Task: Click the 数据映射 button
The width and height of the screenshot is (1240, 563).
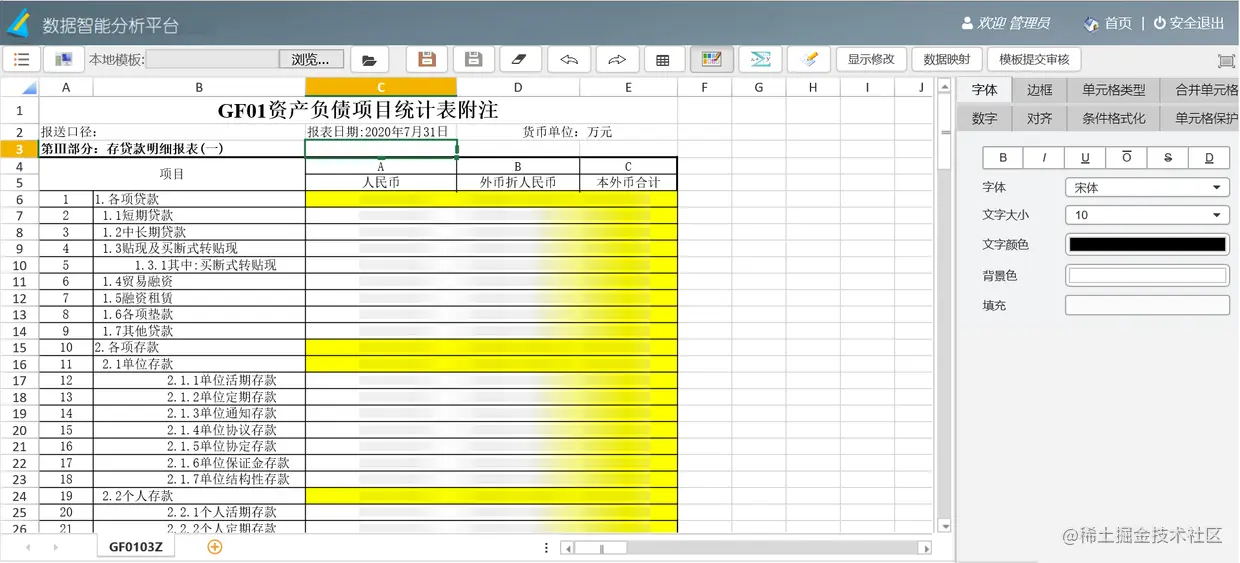Action: pyautogui.click(x=947, y=59)
